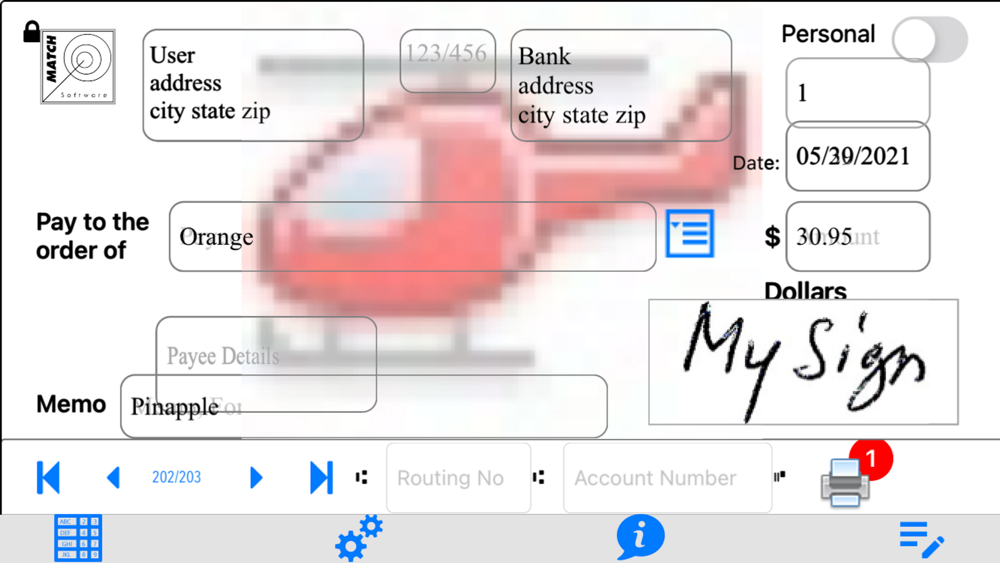The width and height of the screenshot is (1000, 563).
Task: Click the Memo label
Action: [71, 404]
